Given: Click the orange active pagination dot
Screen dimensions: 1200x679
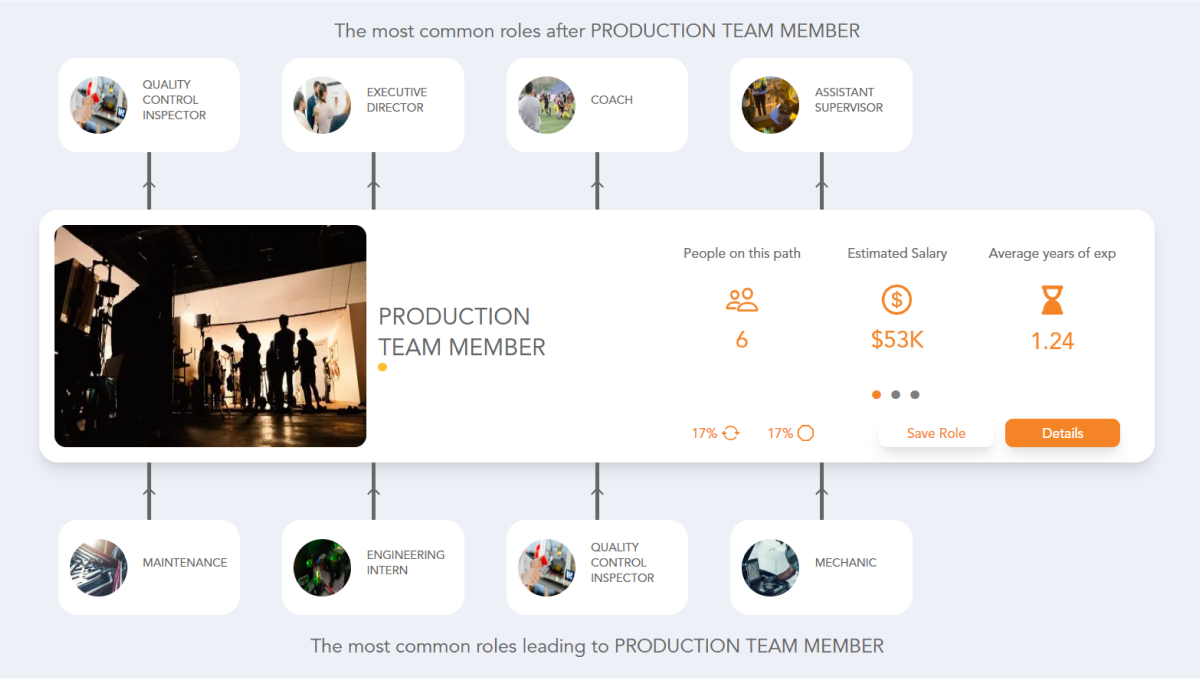Looking at the screenshot, I should point(876,394).
